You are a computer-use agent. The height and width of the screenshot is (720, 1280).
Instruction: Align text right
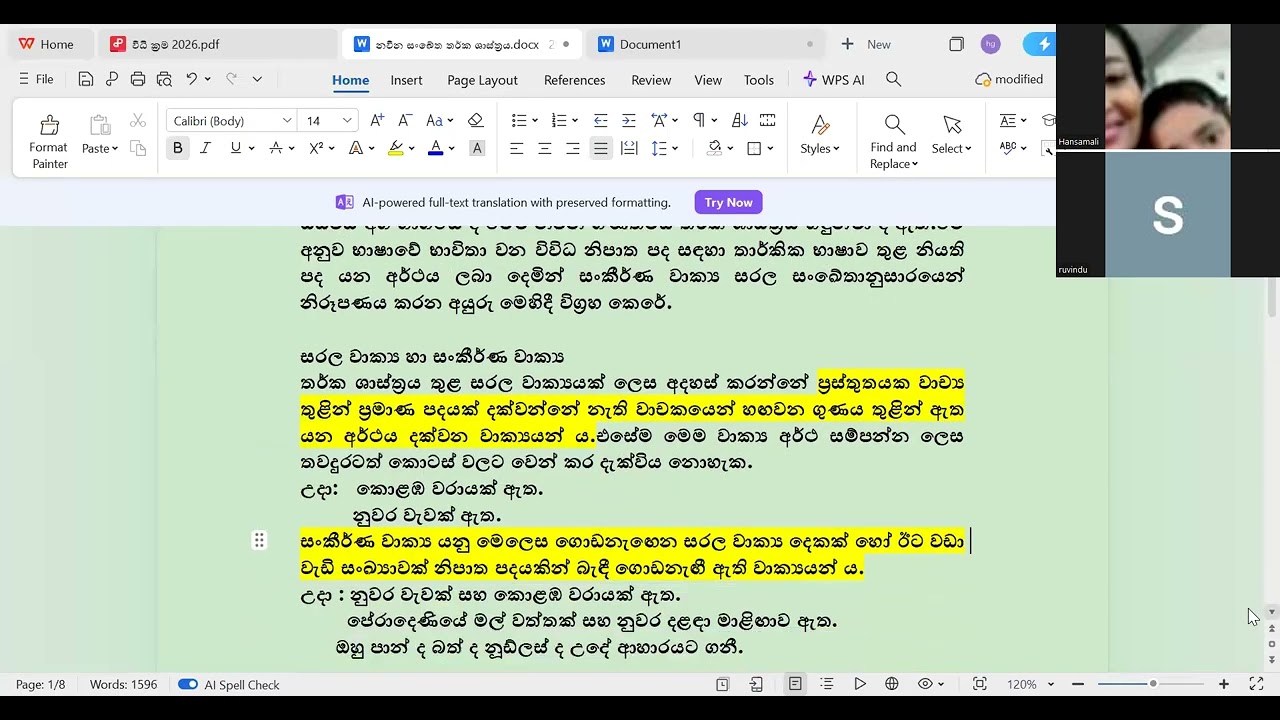click(572, 148)
